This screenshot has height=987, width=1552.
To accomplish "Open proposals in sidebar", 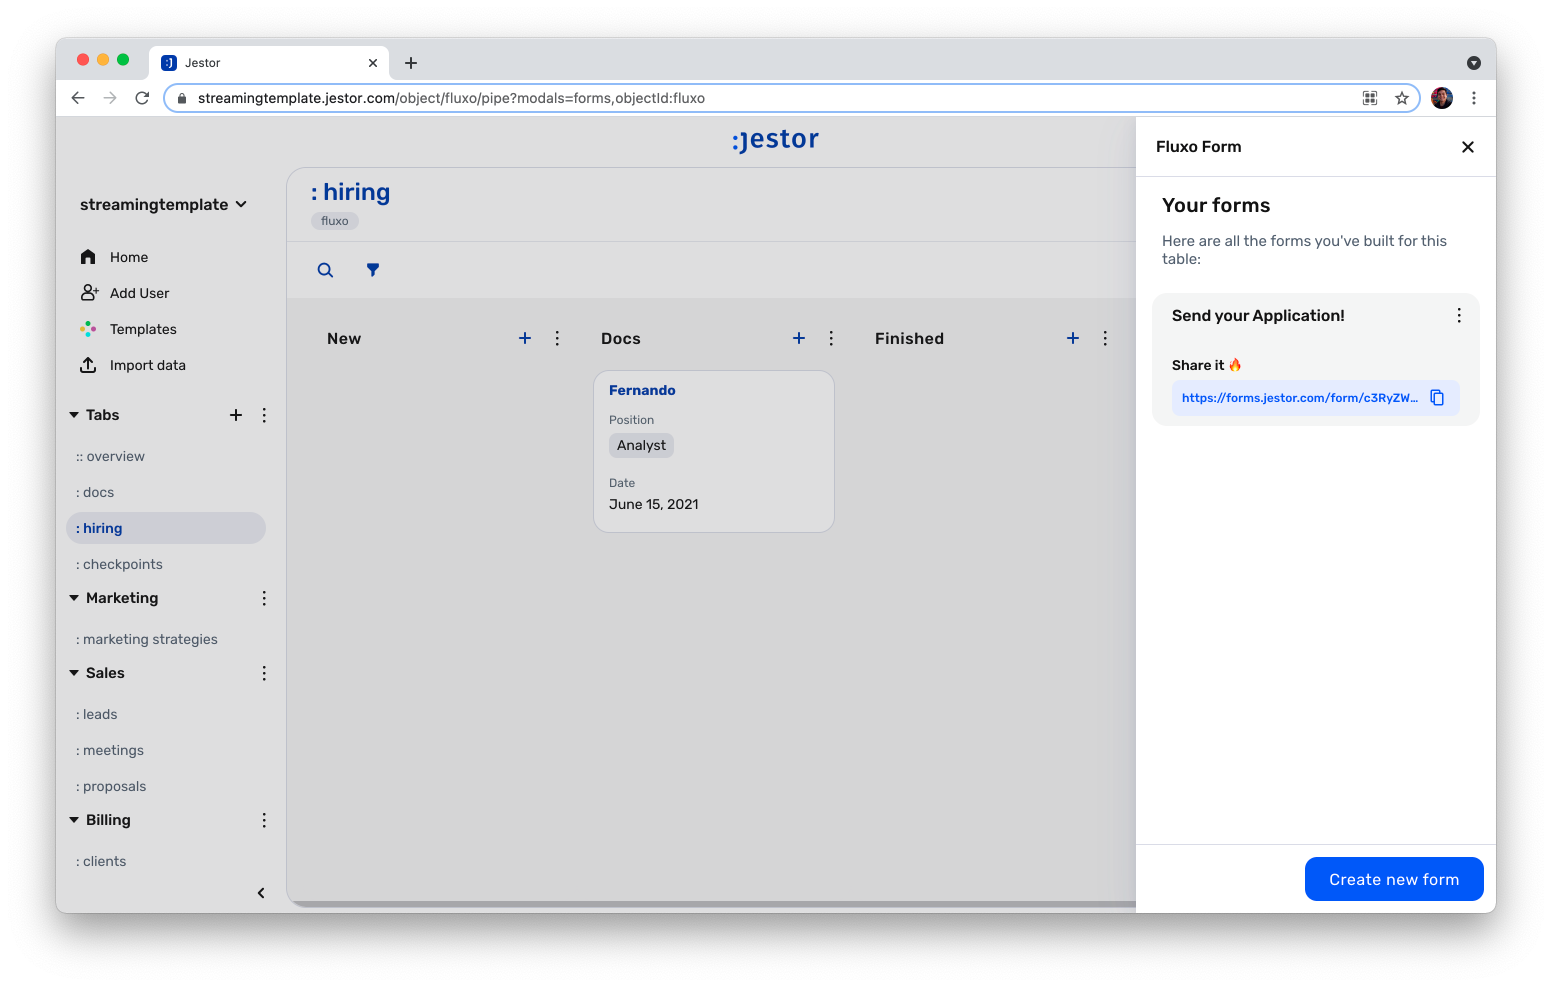I will click(166, 786).
